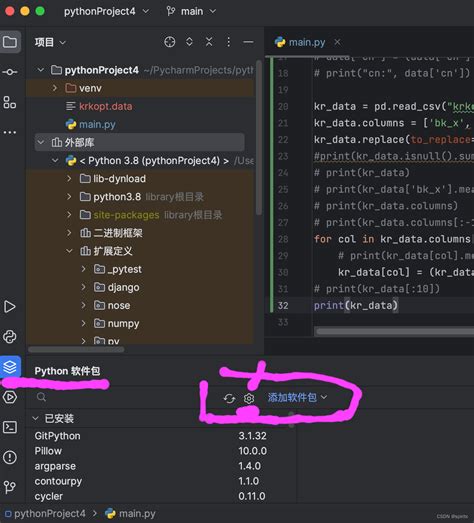Collapse the 外部库 node
This screenshot has height=523, width=474.
41,142
